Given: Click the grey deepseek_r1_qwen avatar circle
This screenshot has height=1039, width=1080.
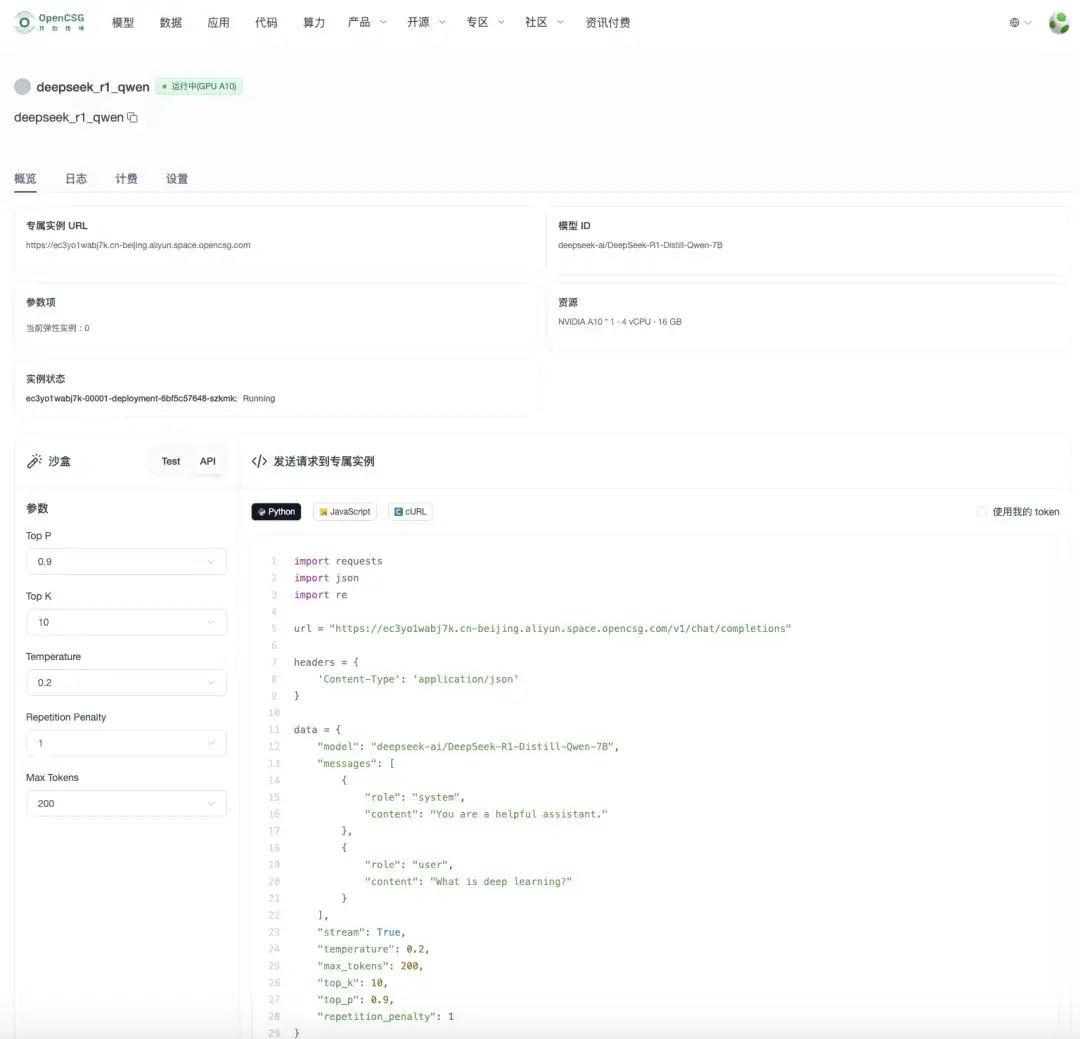Looking at the screenshot, I should pyautogui.click(x=22, y=87).
